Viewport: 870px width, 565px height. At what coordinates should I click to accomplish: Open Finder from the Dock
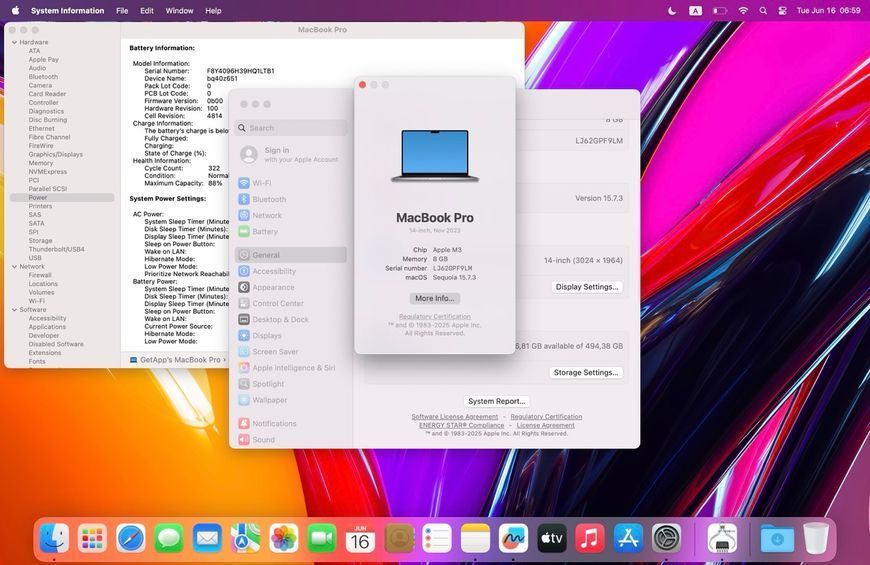pos(54,538)
